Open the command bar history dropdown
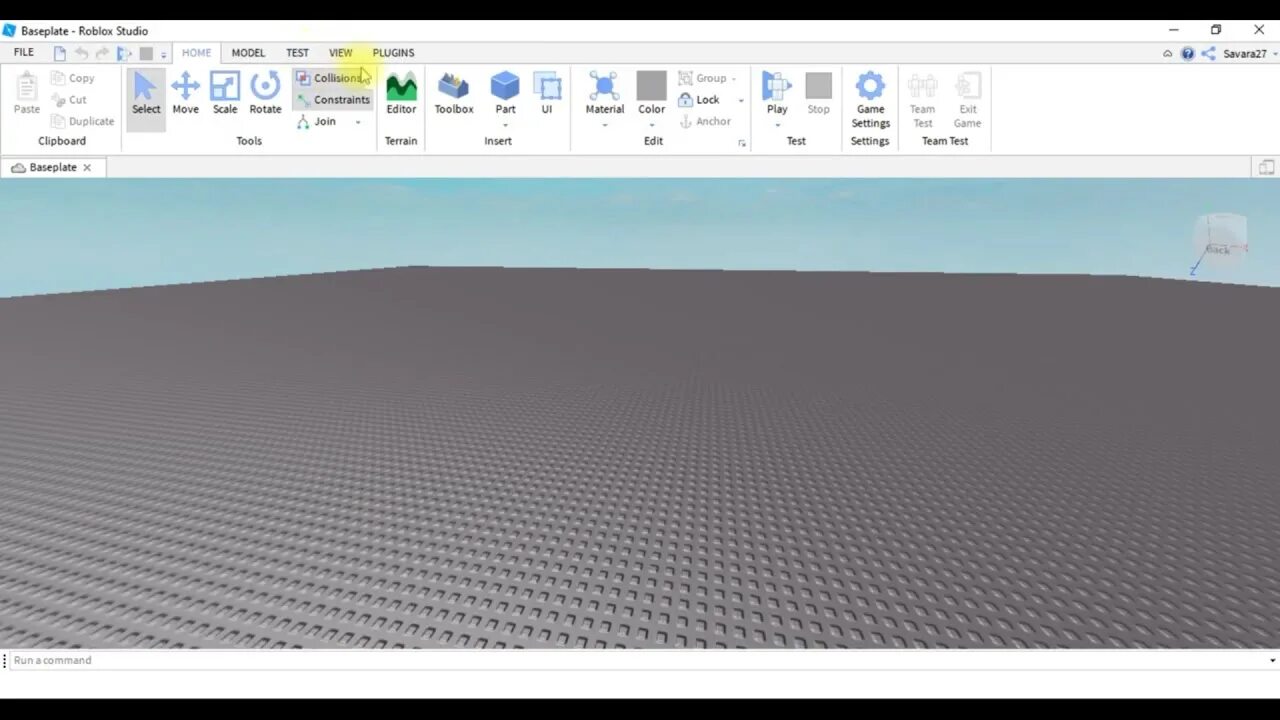 (x=1272, y=661)
